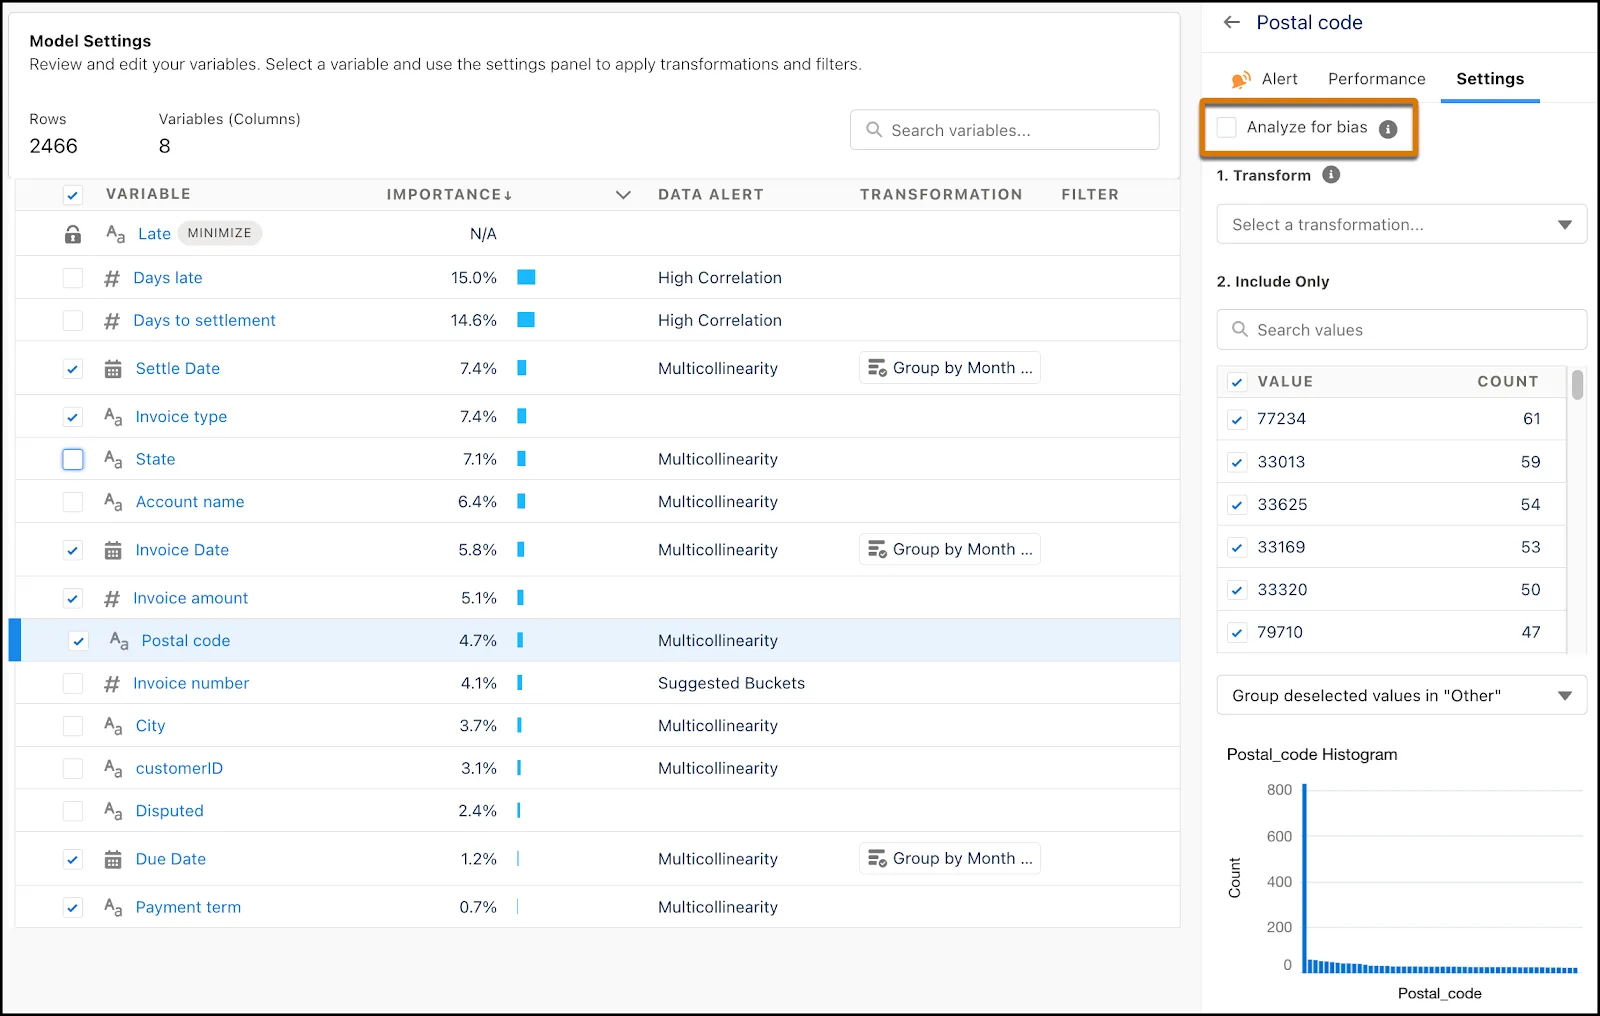Image resolution: width=1600 pixels, height=1016 pixels.
Task: Click the info icon beside Analyze for bias
Action: (1388, 129)
